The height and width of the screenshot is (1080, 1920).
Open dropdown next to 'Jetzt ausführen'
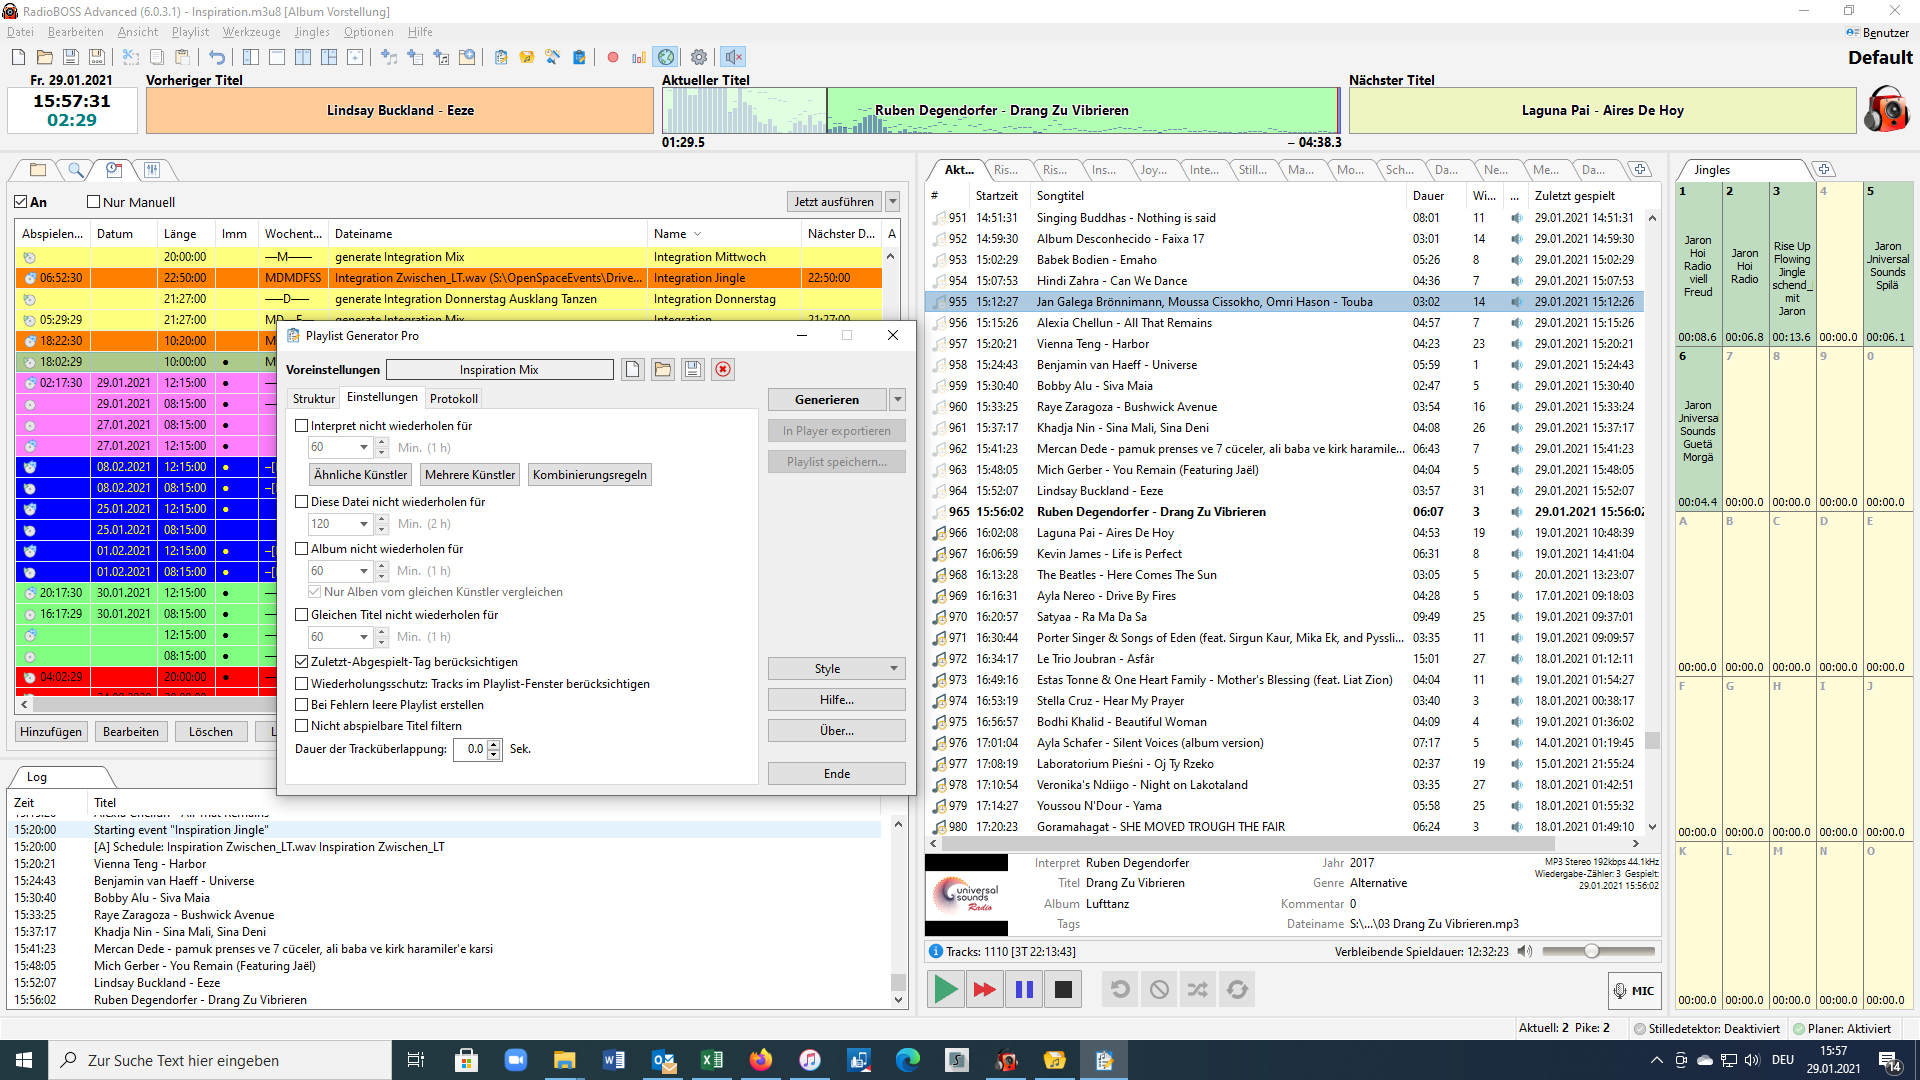893,201
